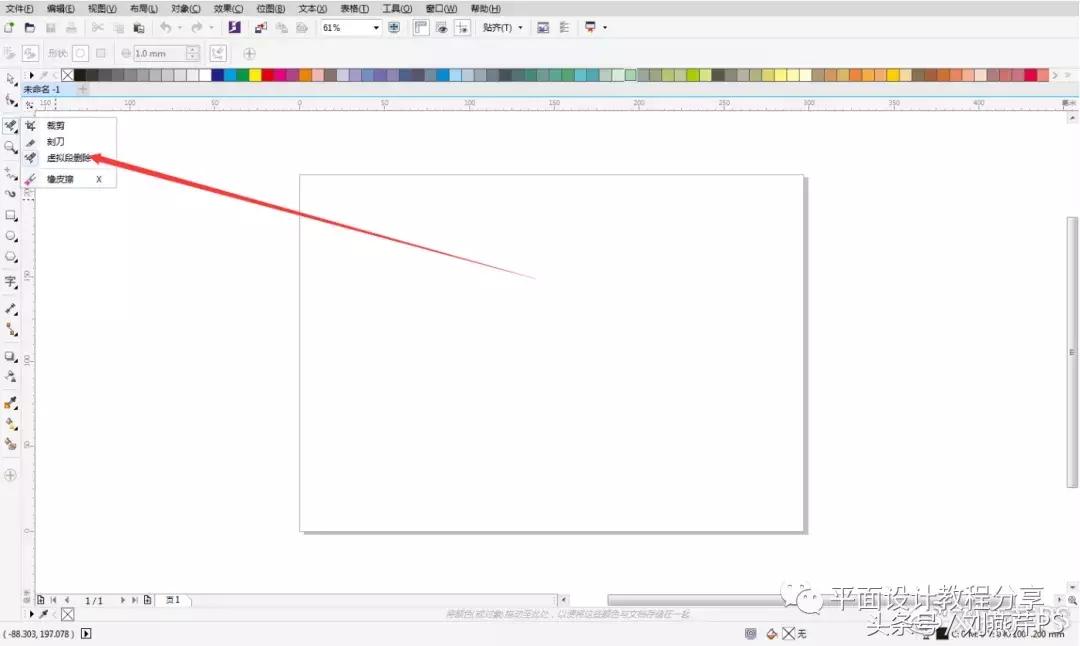Select the Knife tool (刻刀) in the flyout
The image size is (1080, 646).
point(55,141)
